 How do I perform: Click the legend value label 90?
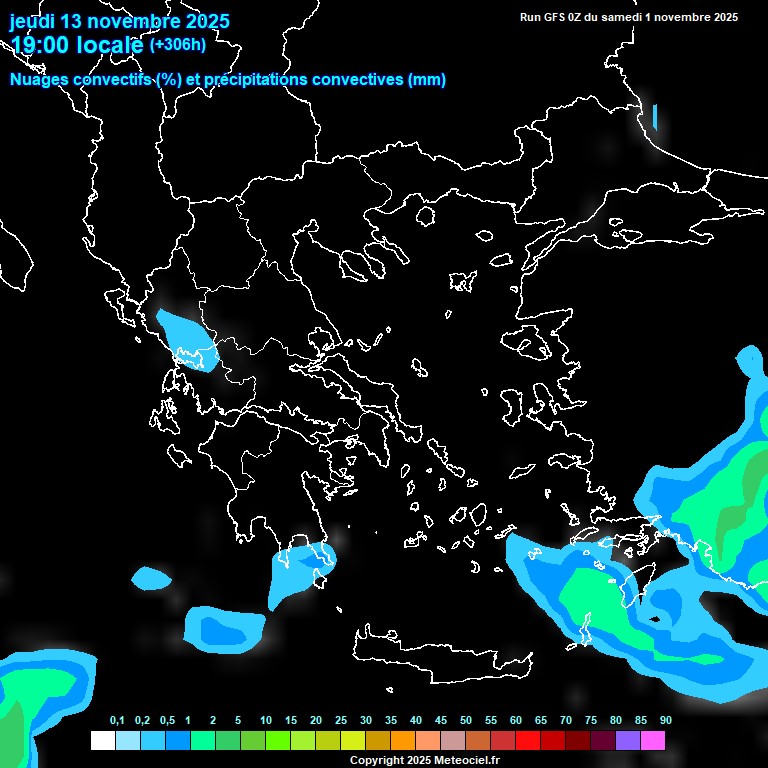tap(665, 720)
